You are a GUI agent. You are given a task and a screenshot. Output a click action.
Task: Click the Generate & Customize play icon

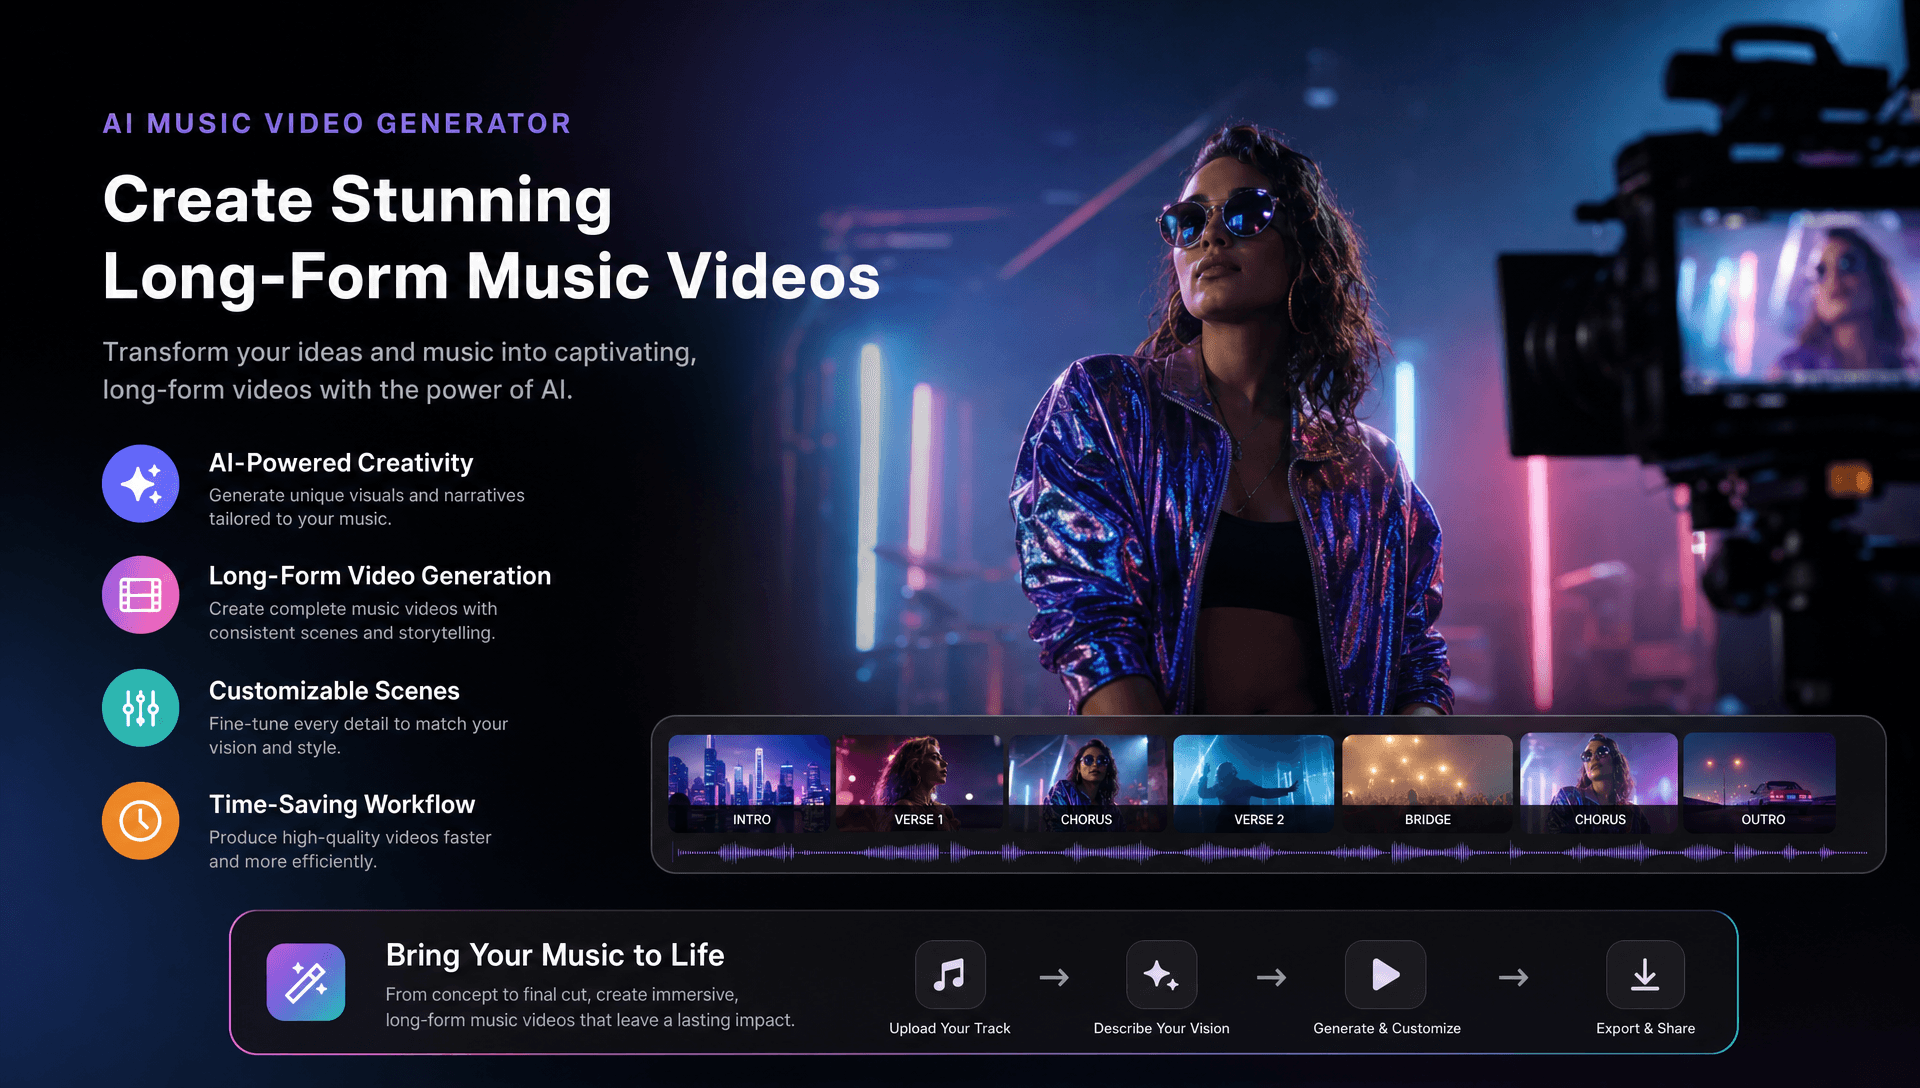pos(1385,975)
